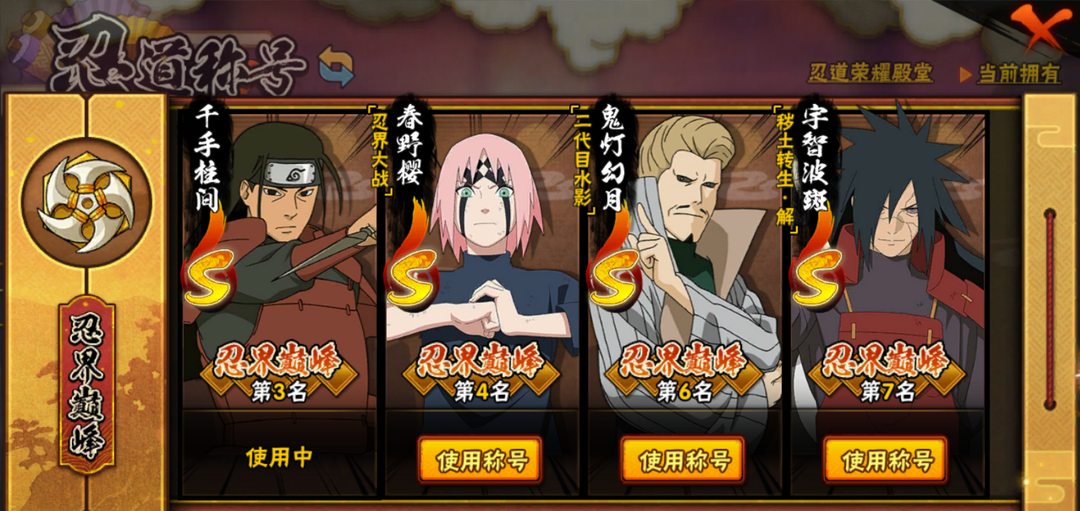Select the 忍界巅峰 category tab
This screenshot has width=1080, height=511.
[85, 386]
